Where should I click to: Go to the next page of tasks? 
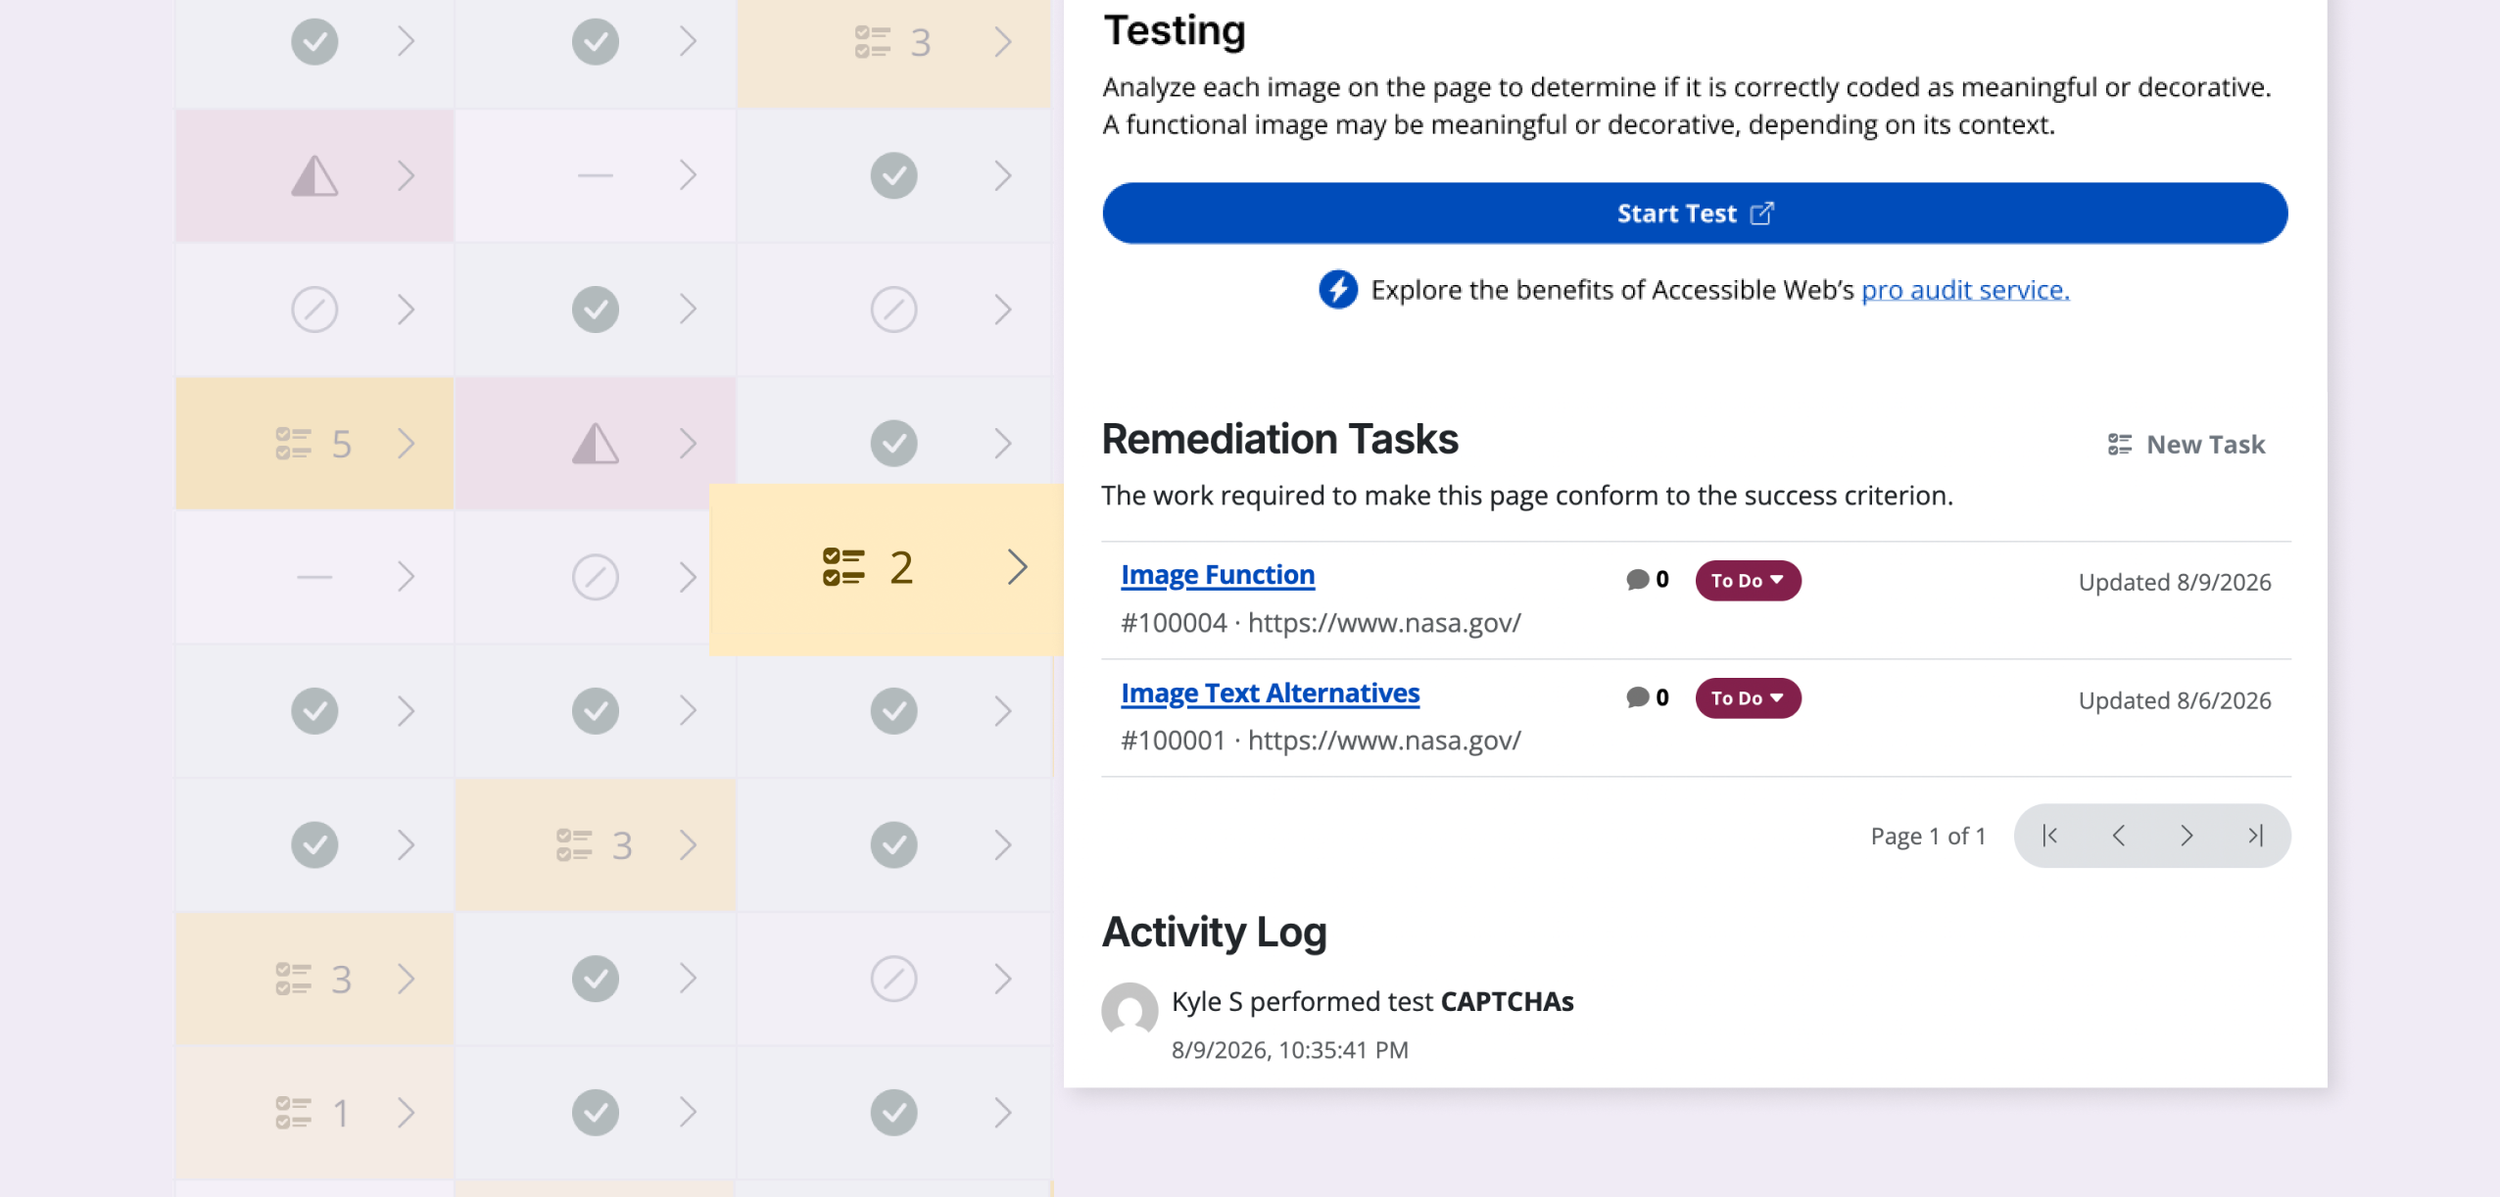2186,835
